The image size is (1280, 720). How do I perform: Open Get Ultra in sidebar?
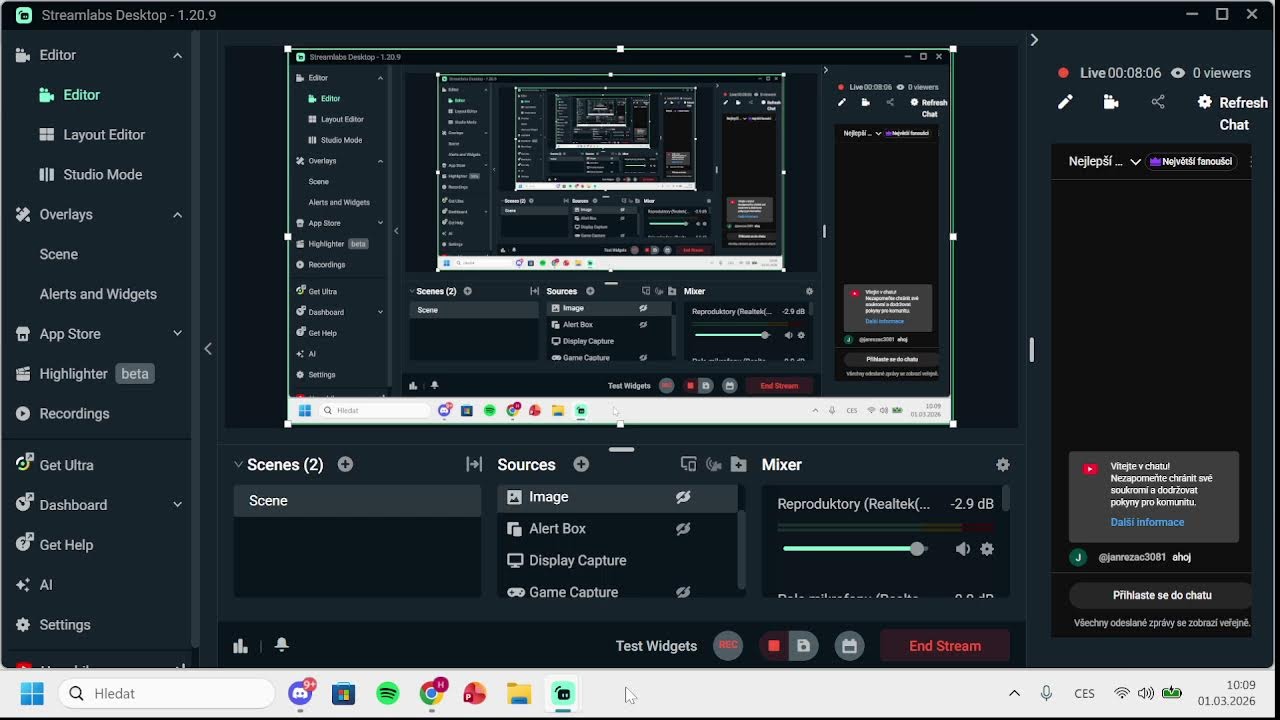[x=54, y=465]
